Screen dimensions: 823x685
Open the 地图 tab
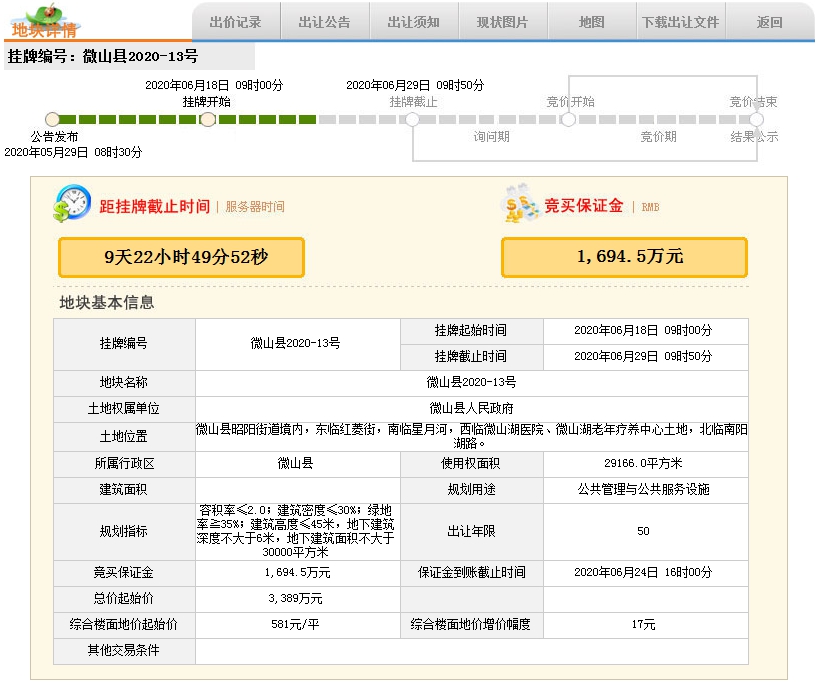coord(592,22)
